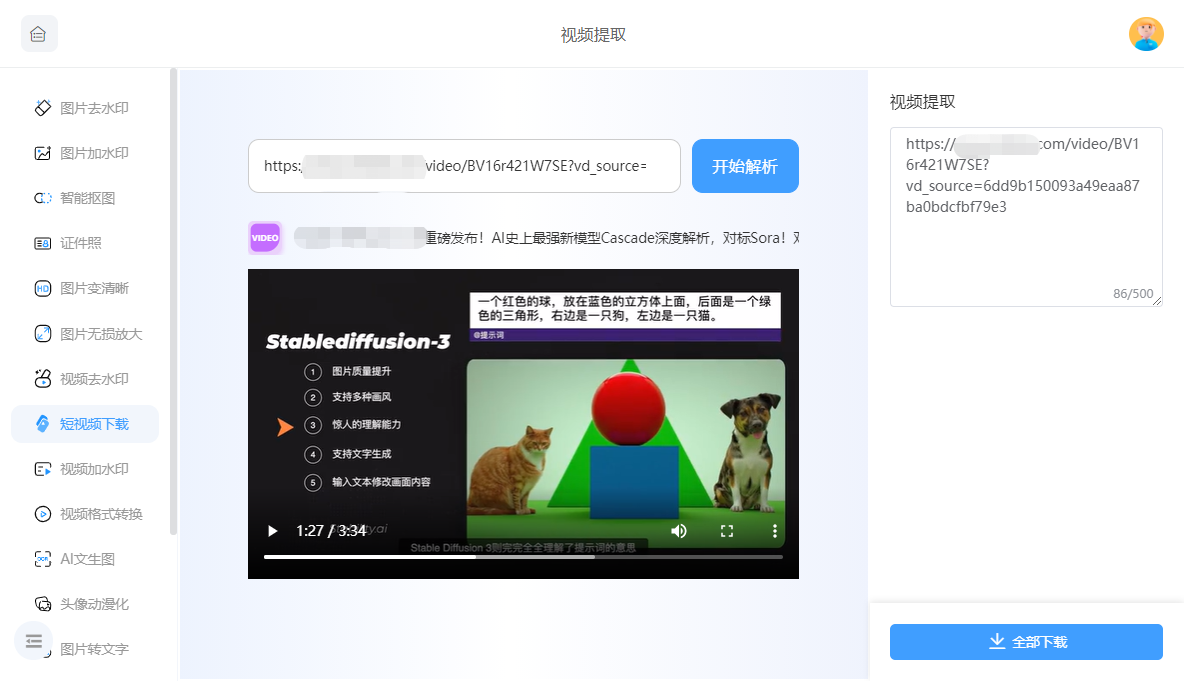Open 图片变清晰 menu item
This screenshot has width=1184, height=681.
[85, 288]
